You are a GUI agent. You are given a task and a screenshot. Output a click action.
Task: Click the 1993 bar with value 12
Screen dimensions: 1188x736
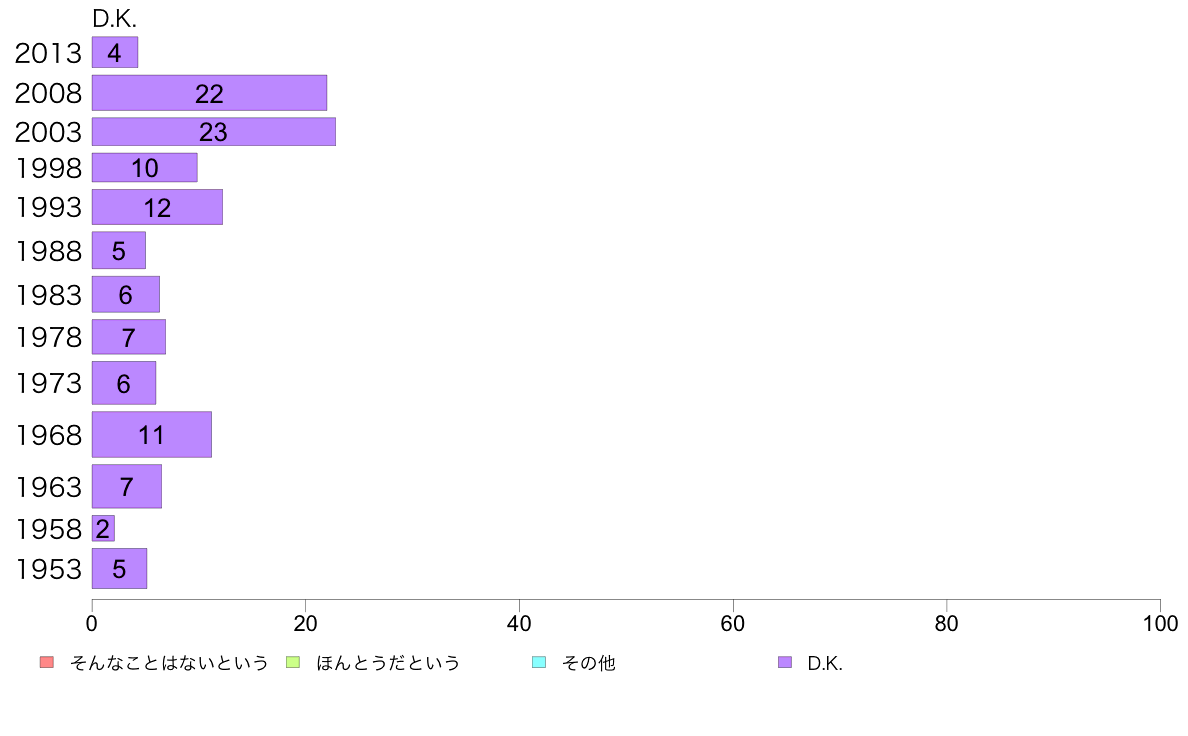[x=158, y=207]
